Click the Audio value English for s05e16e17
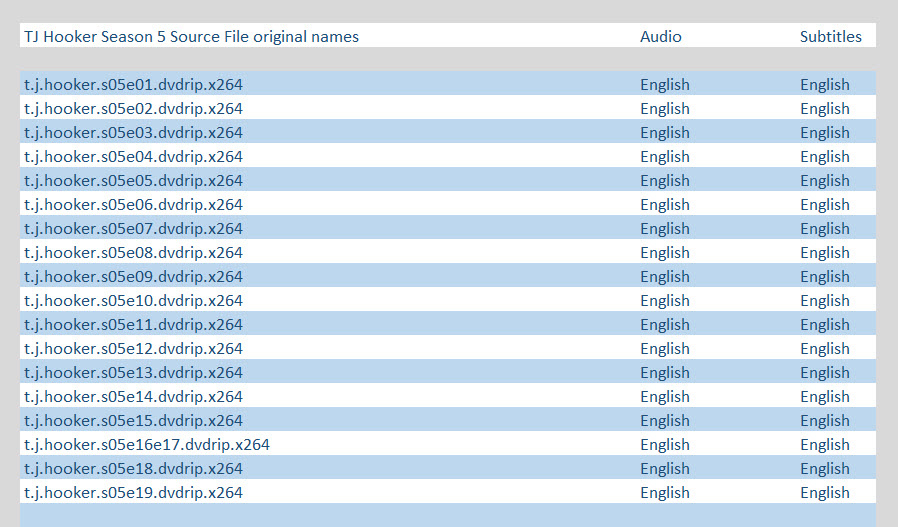 pyautogui.click(x=664, y=446)
